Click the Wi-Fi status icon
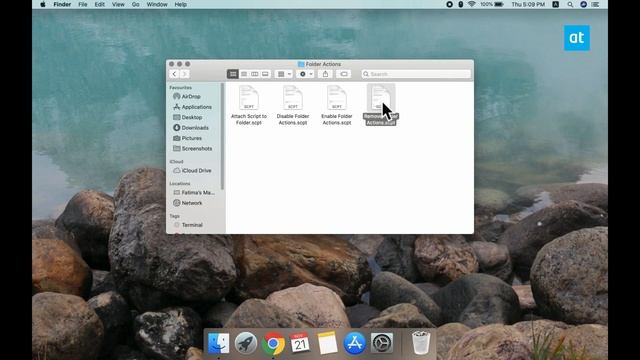This screenshot has width=640, height=360. tap(472, 4)
